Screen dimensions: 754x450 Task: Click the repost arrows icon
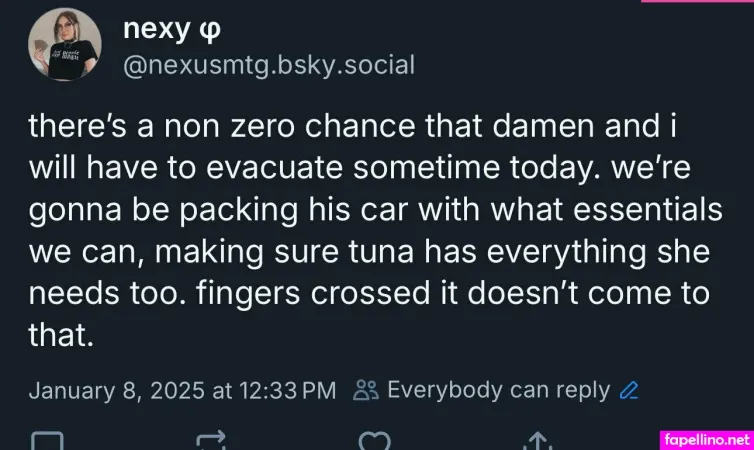(x=212, y=440)
